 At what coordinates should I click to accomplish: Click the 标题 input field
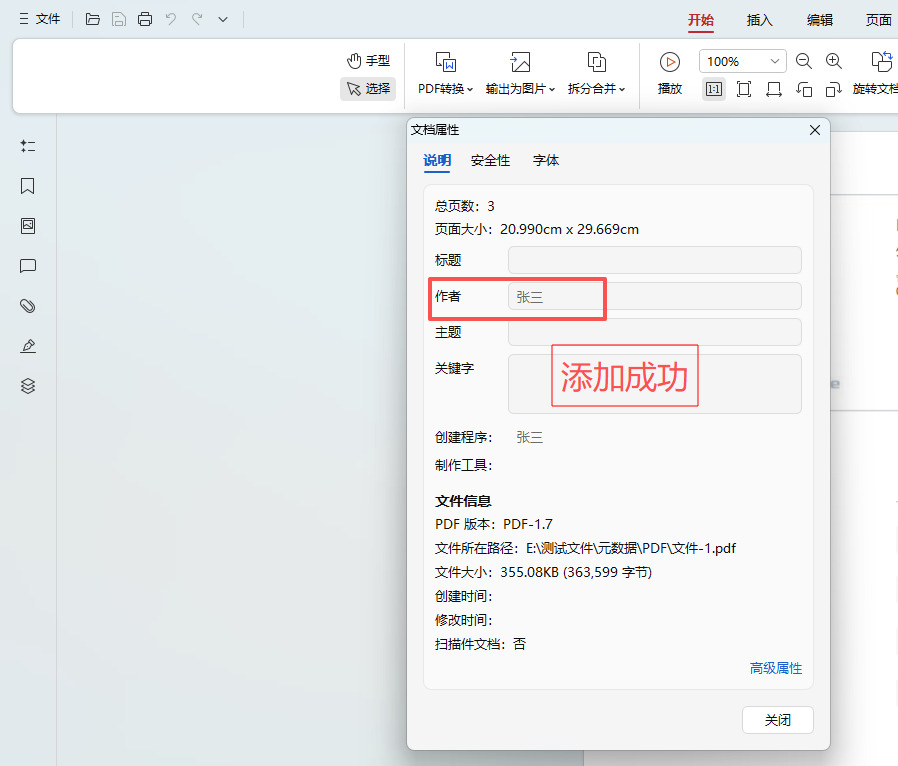coord(655,260)
